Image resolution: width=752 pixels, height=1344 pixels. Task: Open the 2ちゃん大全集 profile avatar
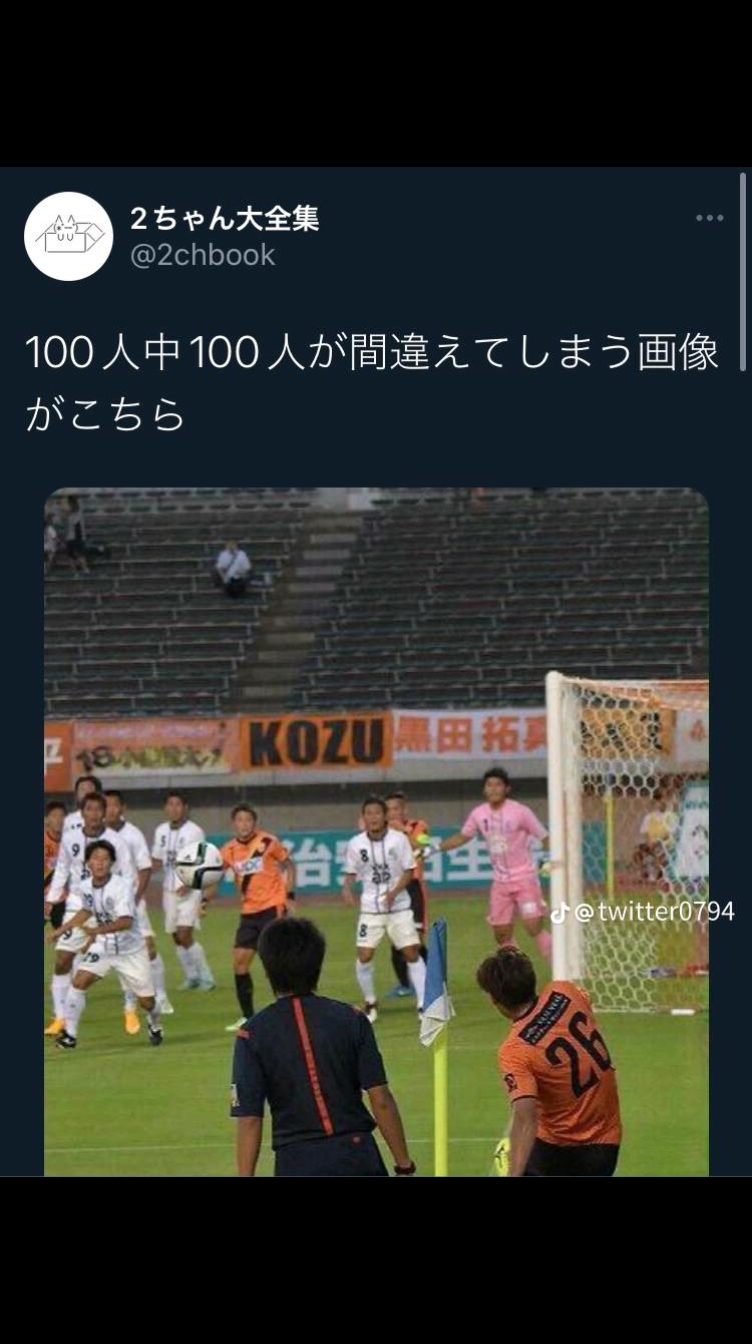click(69, 236)
